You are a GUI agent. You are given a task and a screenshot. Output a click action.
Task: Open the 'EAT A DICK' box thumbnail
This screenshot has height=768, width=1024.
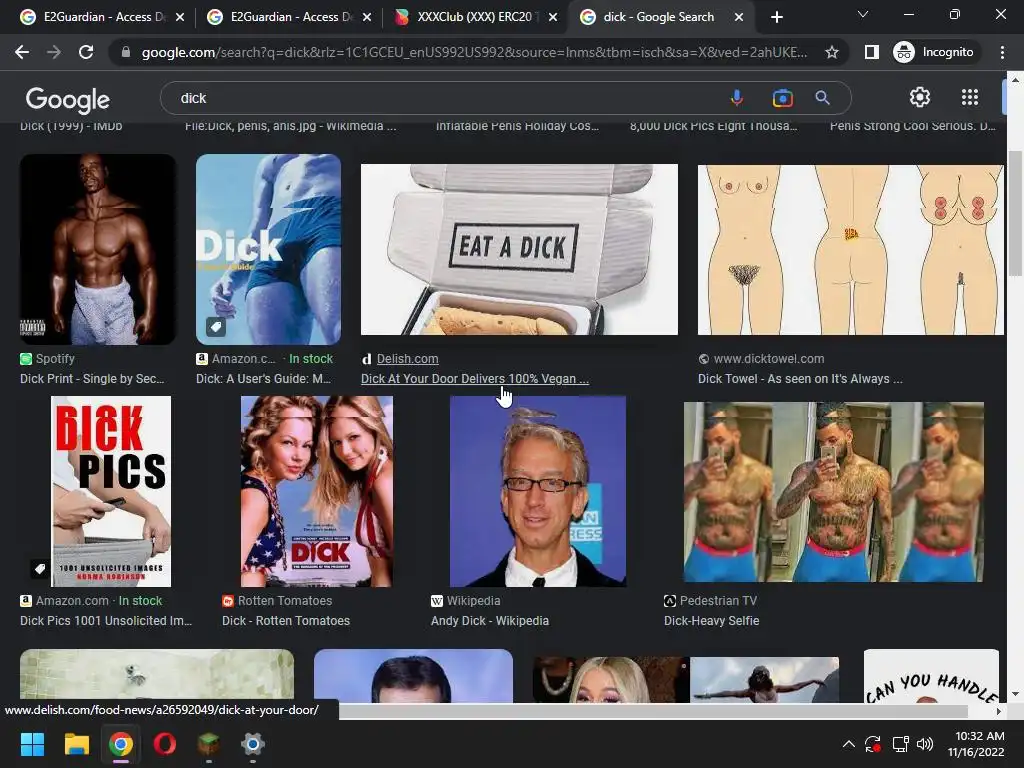(x=519, y=249)
